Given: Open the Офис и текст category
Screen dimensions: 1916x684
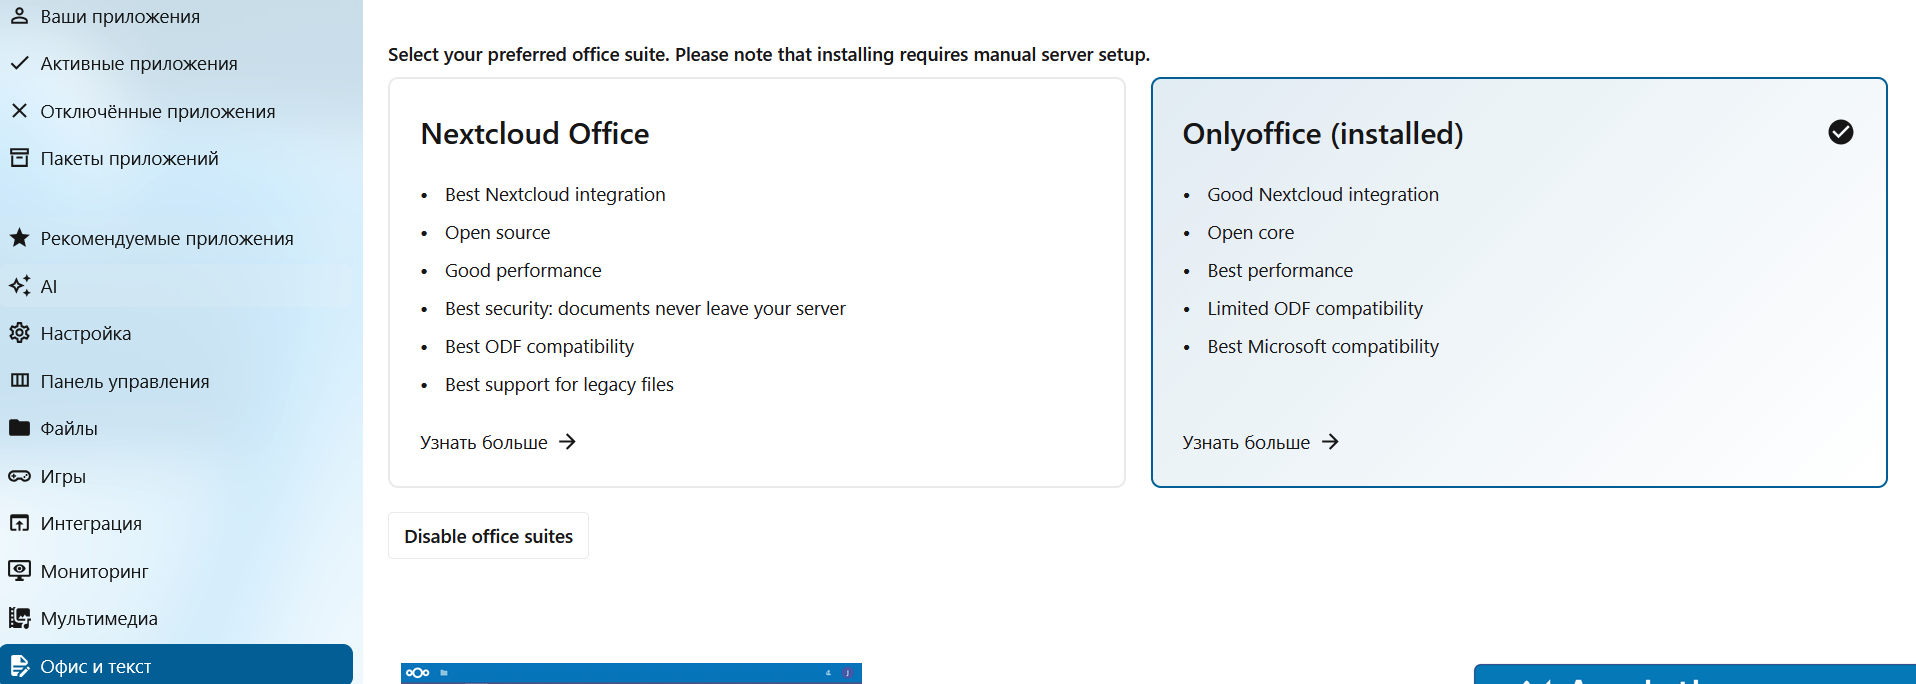Looking at the screenshot, I should (x=96, y=666).
